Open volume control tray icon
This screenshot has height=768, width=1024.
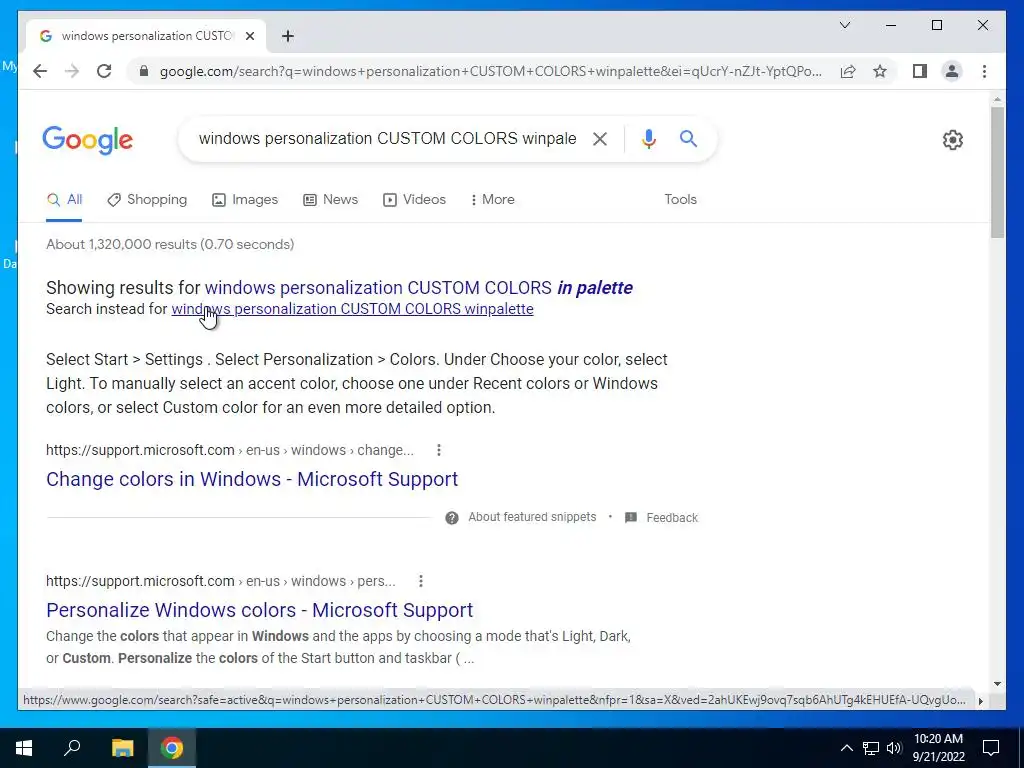coord(894,748)
